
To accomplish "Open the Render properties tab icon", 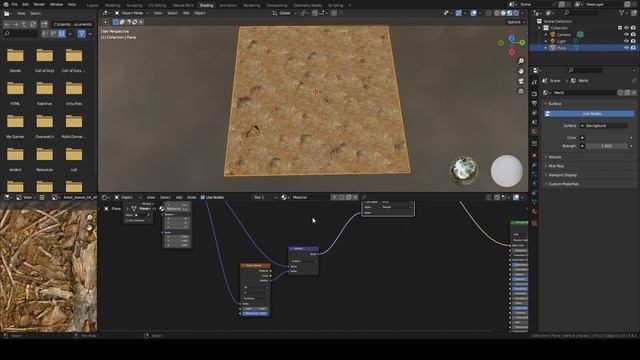I will pyautogui.click(x=534, y=94).
